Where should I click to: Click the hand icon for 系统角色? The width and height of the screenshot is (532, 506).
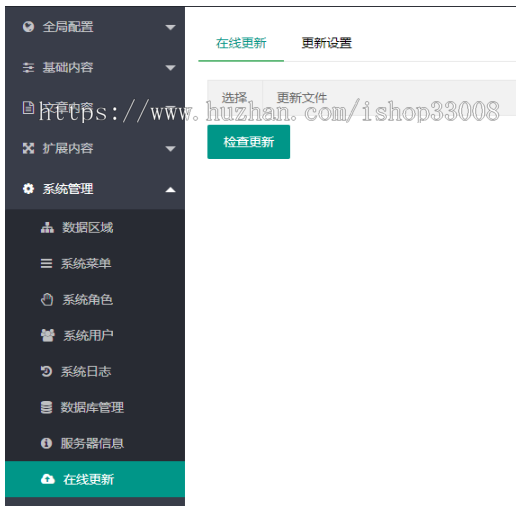tap(47, 299)
